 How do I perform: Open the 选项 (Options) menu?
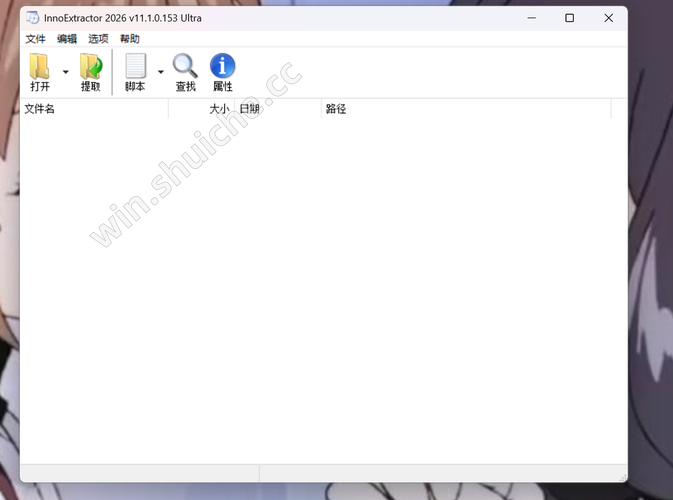[98, 39]
